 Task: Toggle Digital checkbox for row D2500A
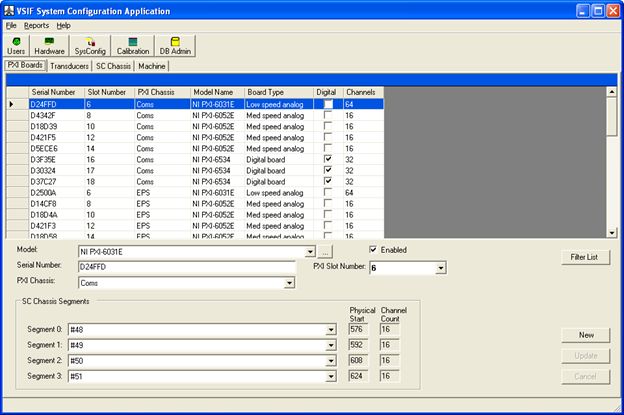(328, 193)
